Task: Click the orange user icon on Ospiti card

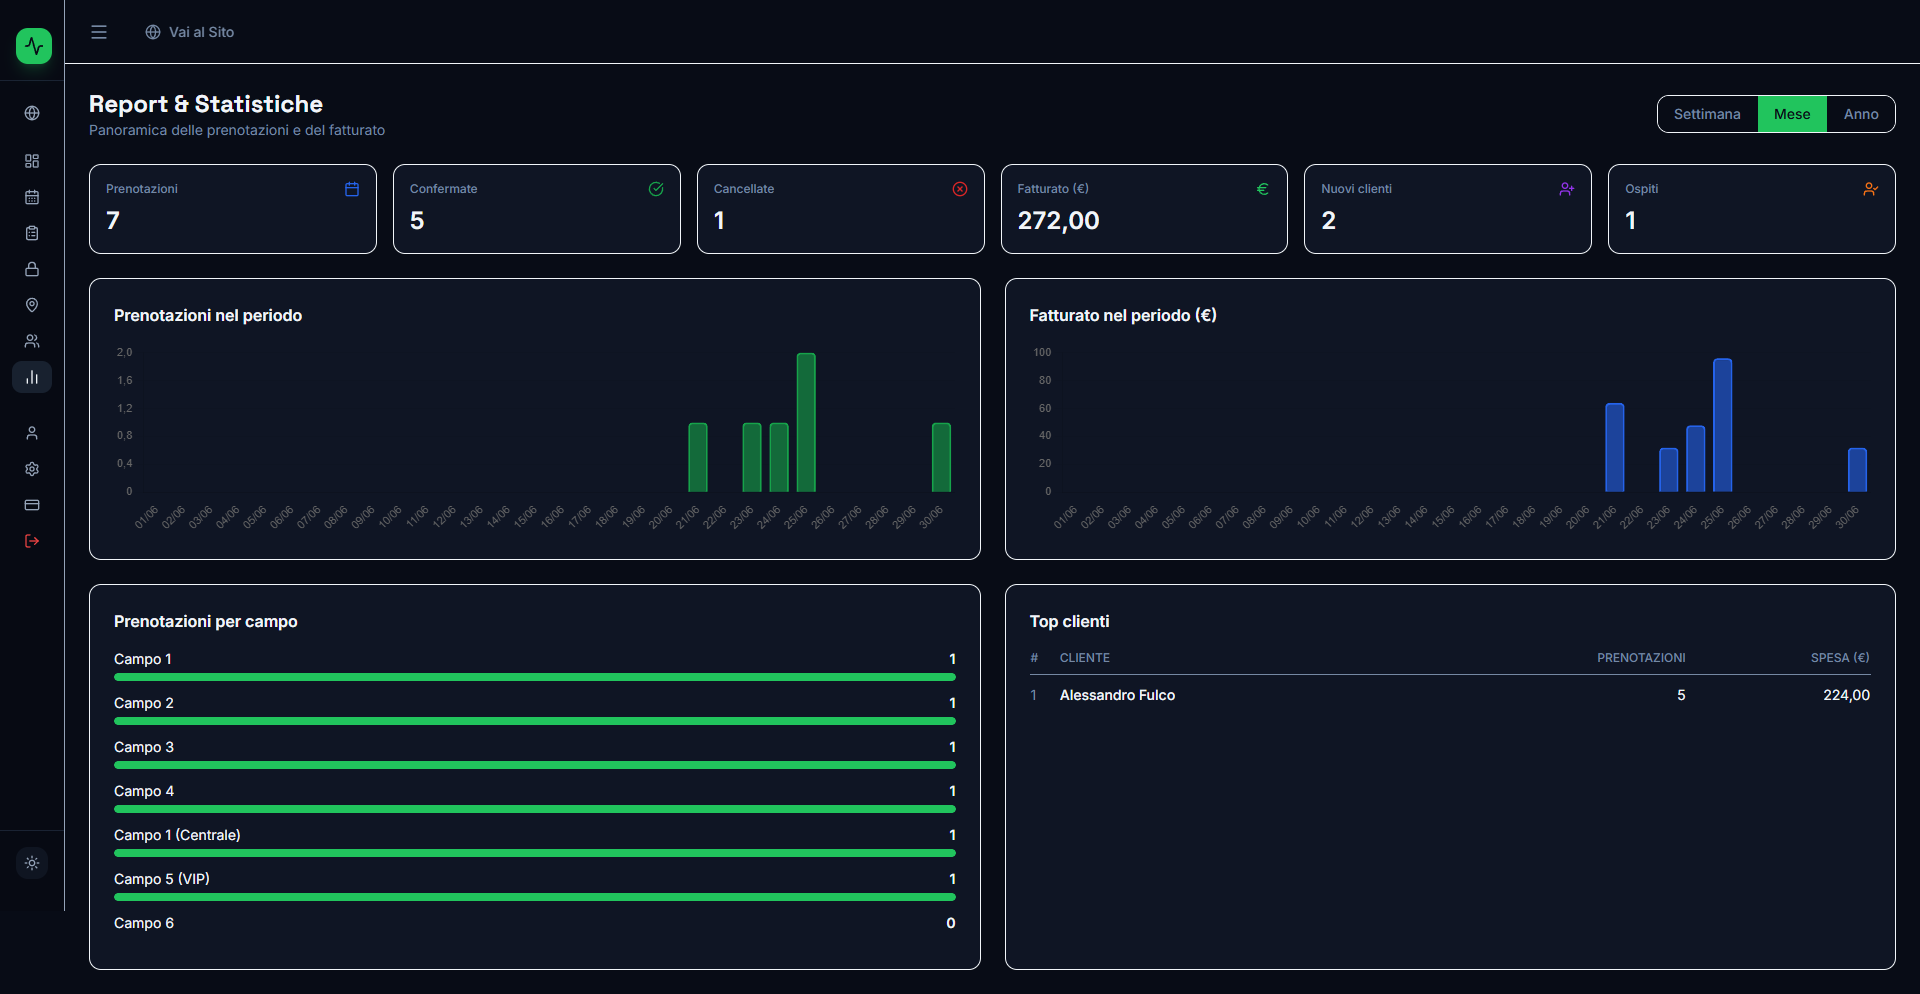Action: [x=1871, y=189]
